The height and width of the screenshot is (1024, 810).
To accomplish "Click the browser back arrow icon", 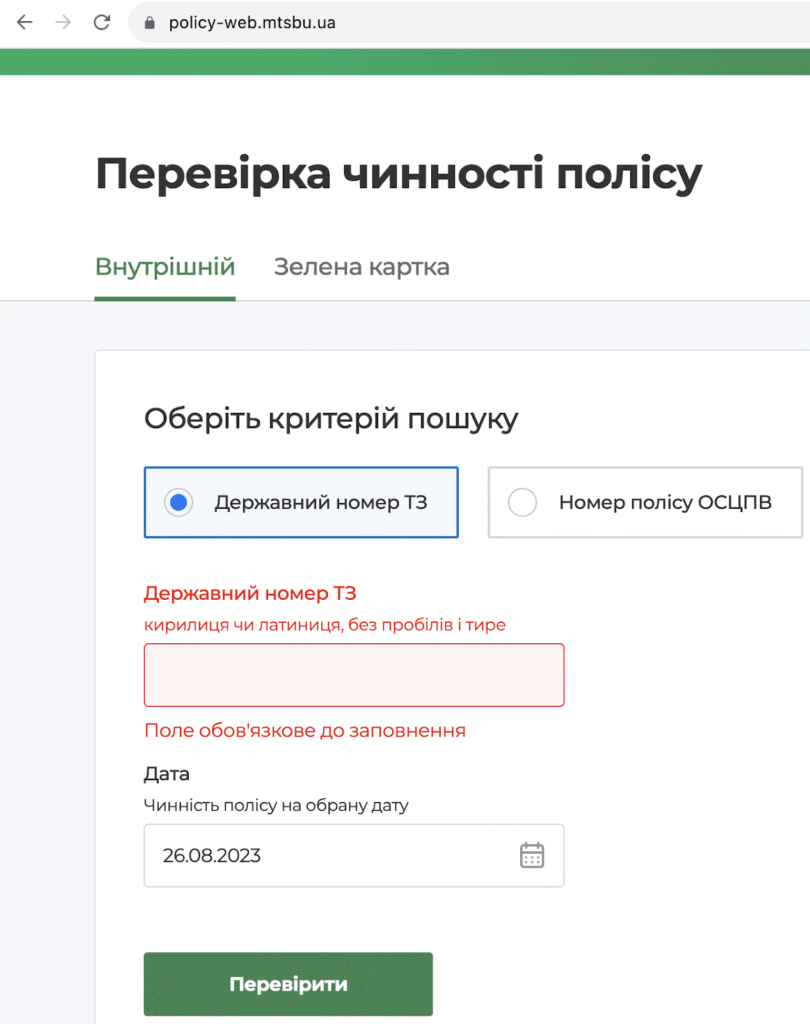I will [x=24, y=21].
